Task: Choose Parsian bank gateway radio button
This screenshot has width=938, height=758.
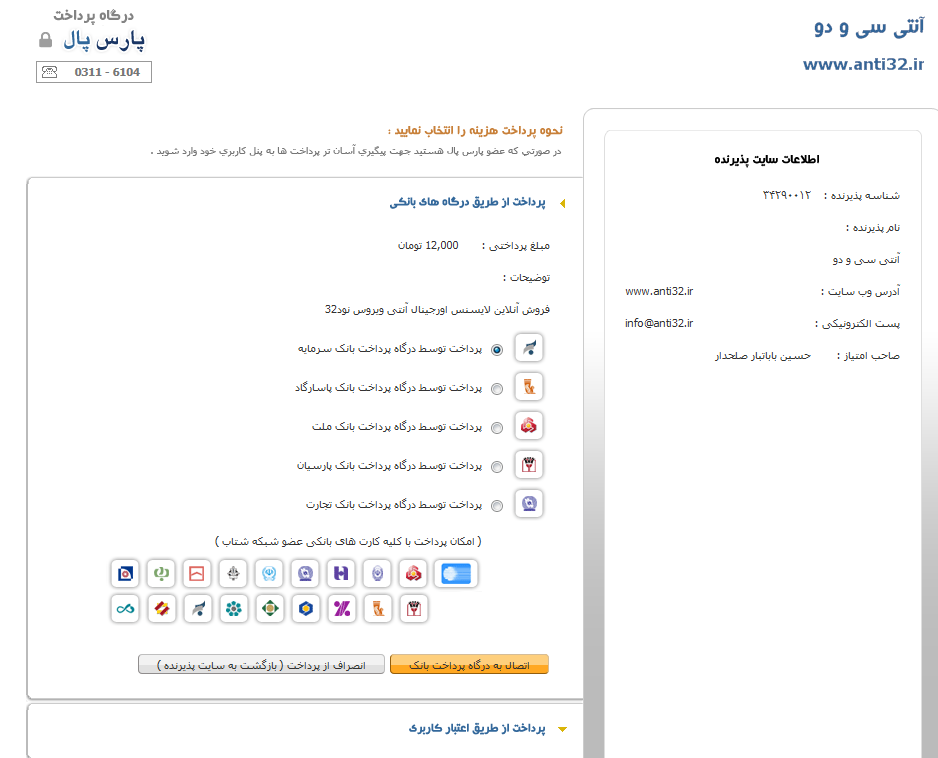Action: pyautogui.click(x=497, y=467)
